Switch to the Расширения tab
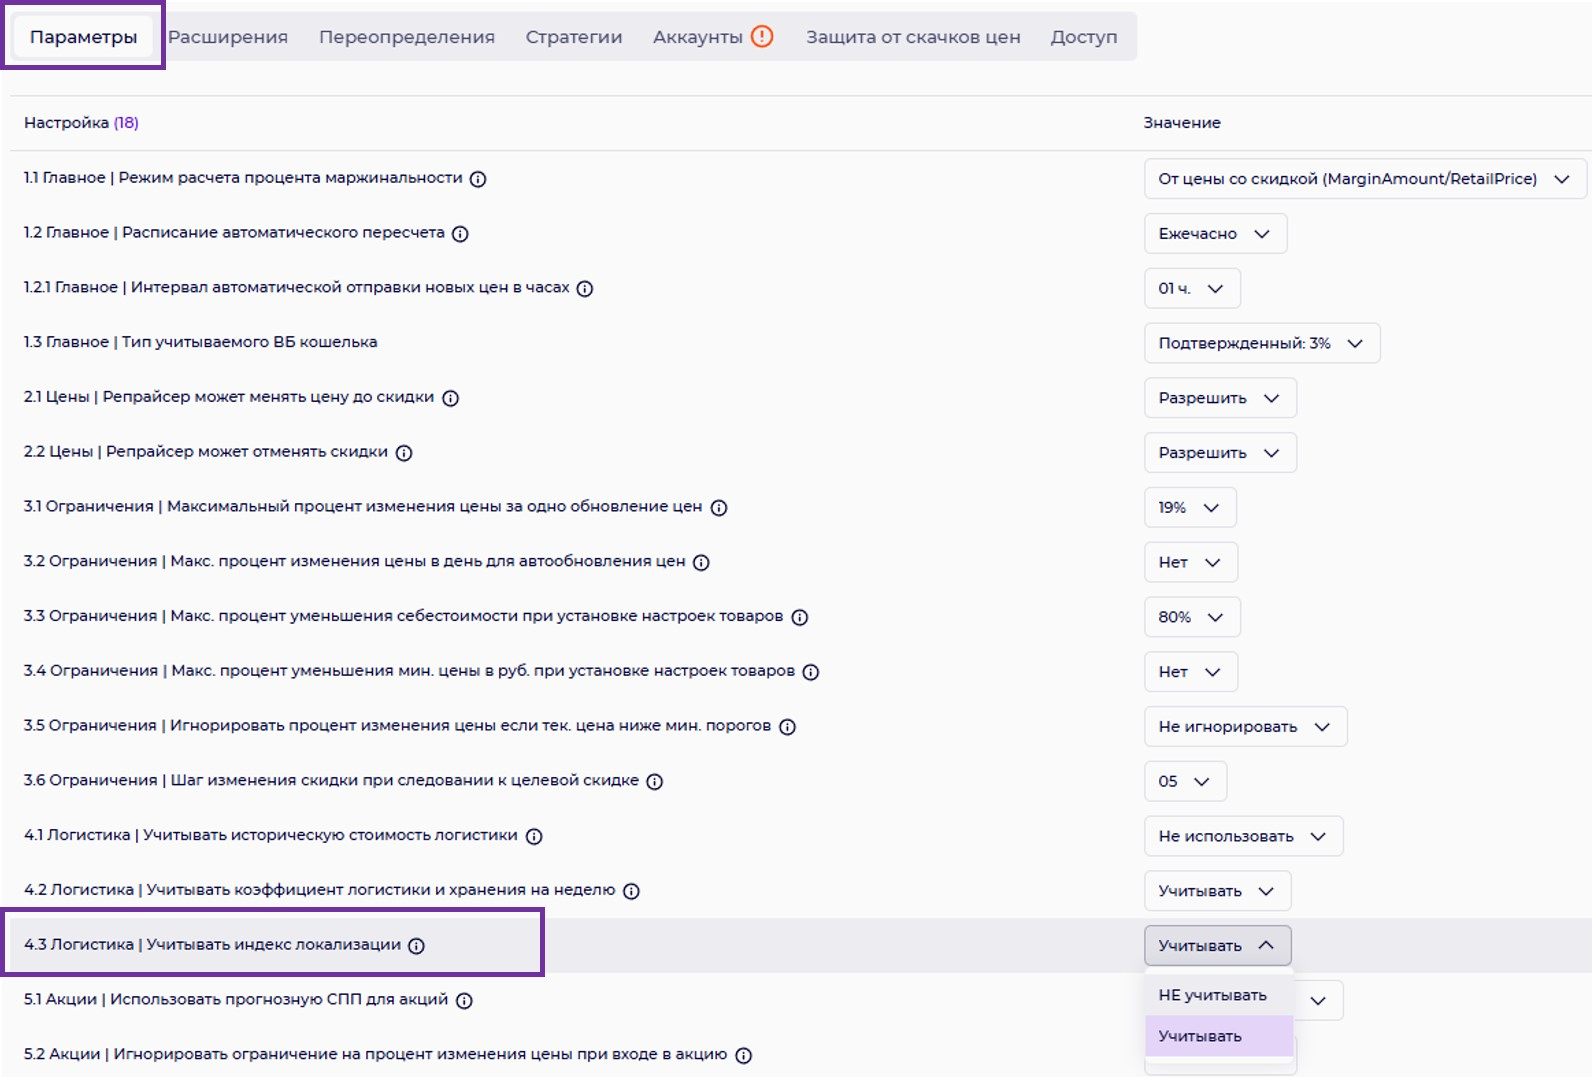Screen dimensions: 1592x1077 point(228,37)
